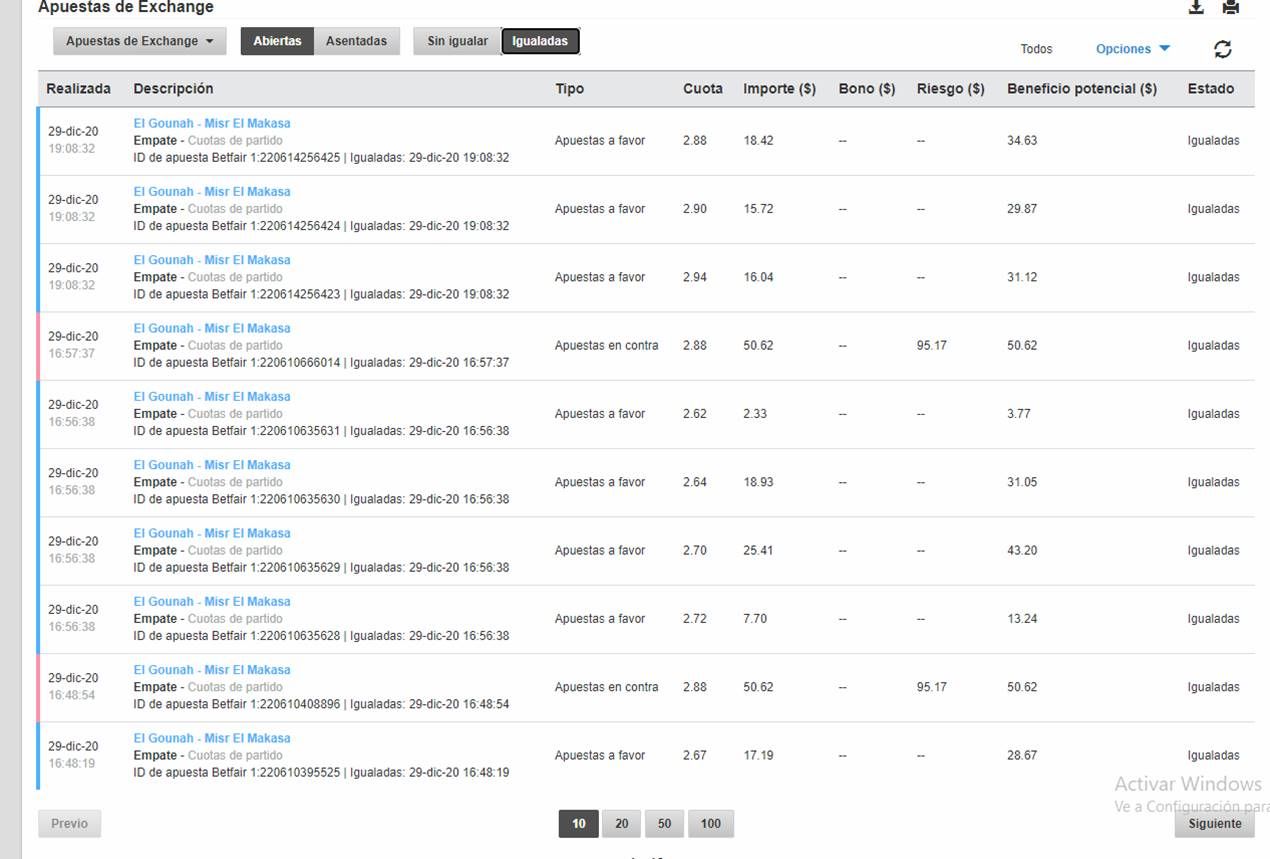Open the match link for bet ID 1:220614256424
Screen dimensions: 1270x859
click(x=212, y=192)
